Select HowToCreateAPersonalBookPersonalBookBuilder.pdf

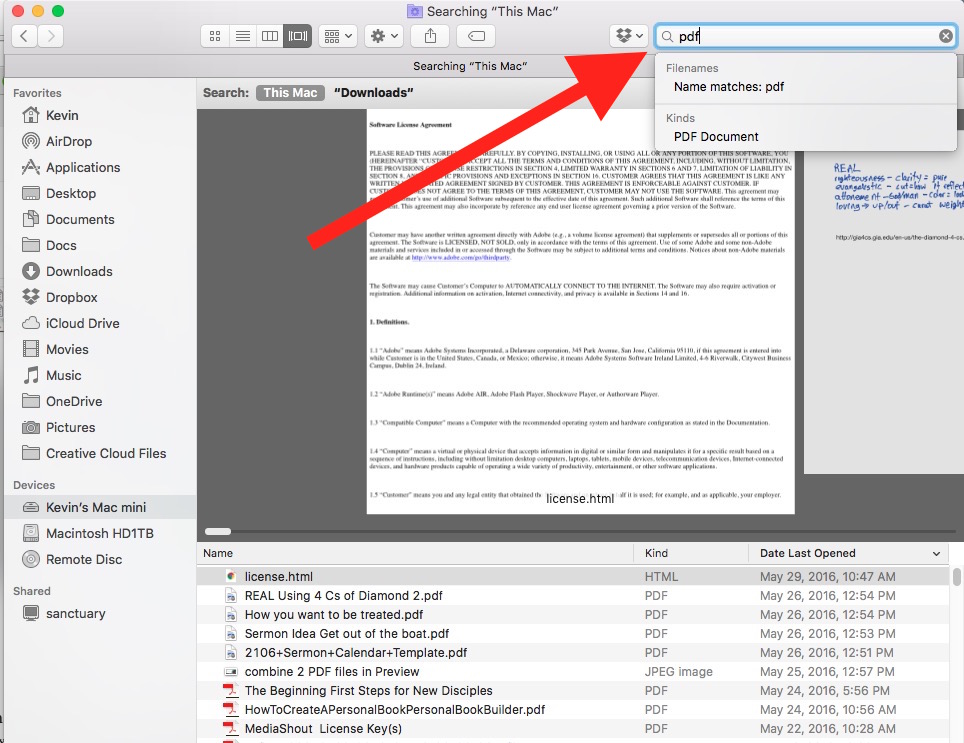point(573,710)
